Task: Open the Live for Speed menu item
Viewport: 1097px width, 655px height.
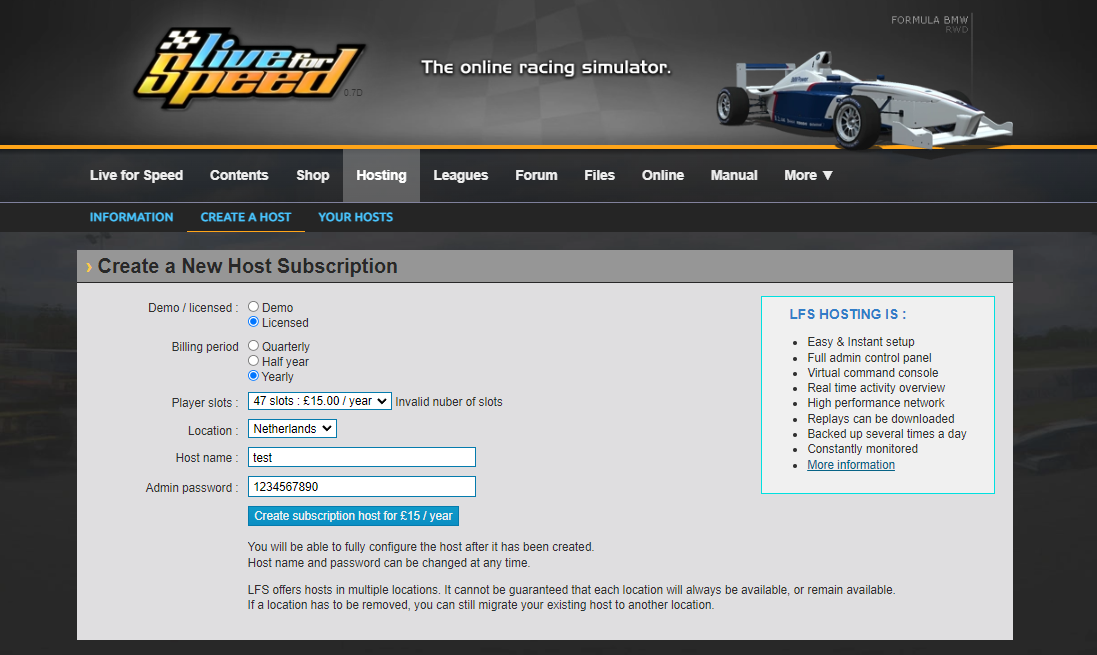Action: point(136,176)
